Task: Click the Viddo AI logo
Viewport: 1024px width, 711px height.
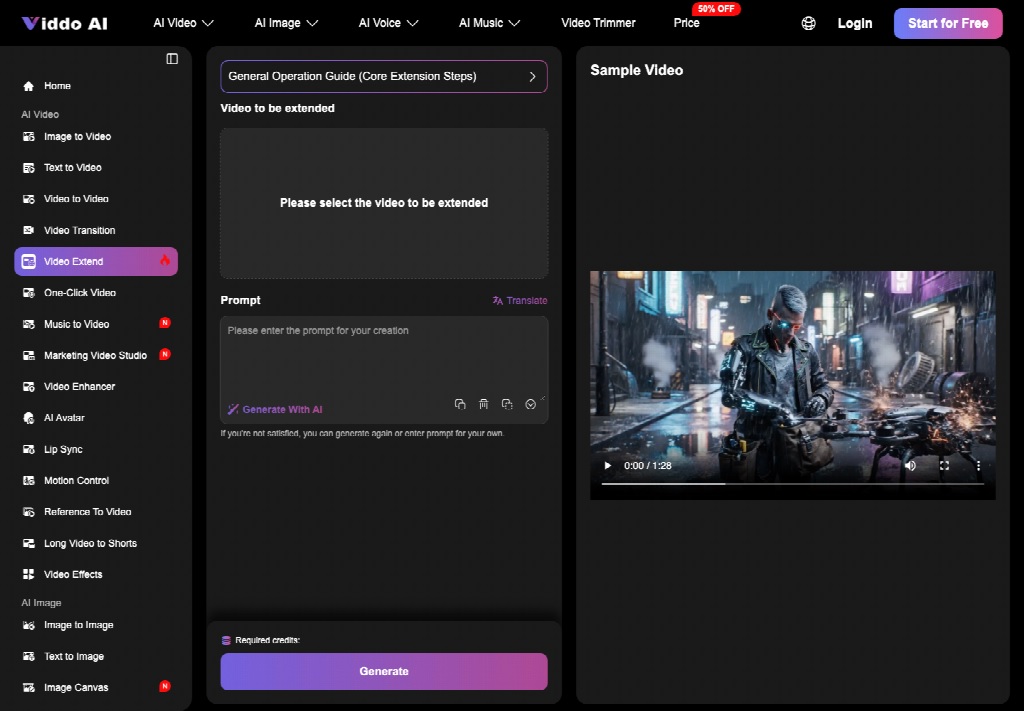Action: (65, 24)
